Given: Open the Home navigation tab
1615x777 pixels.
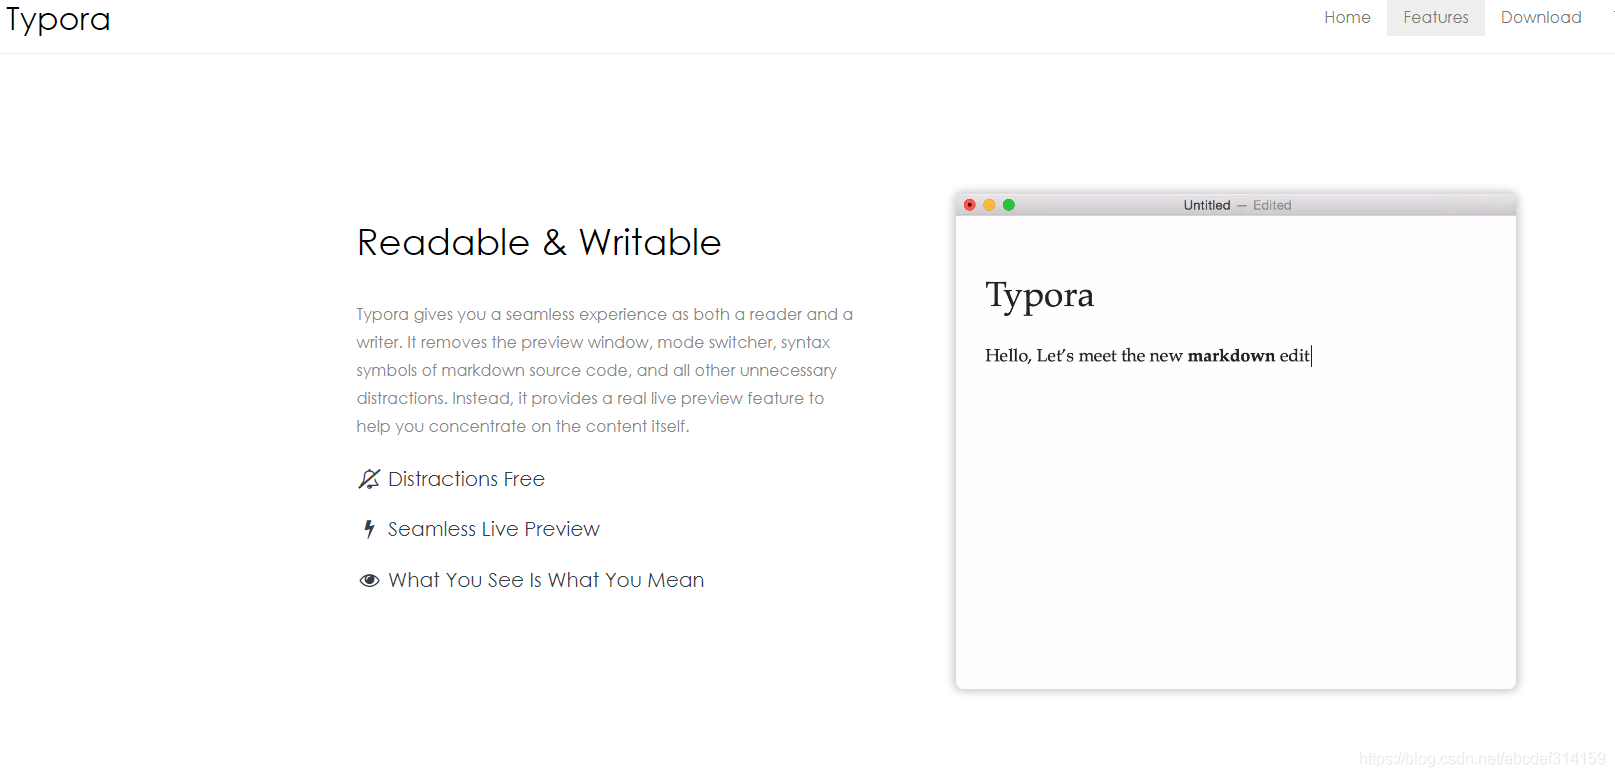Looking at the screenshot, I should (1347, 18).
